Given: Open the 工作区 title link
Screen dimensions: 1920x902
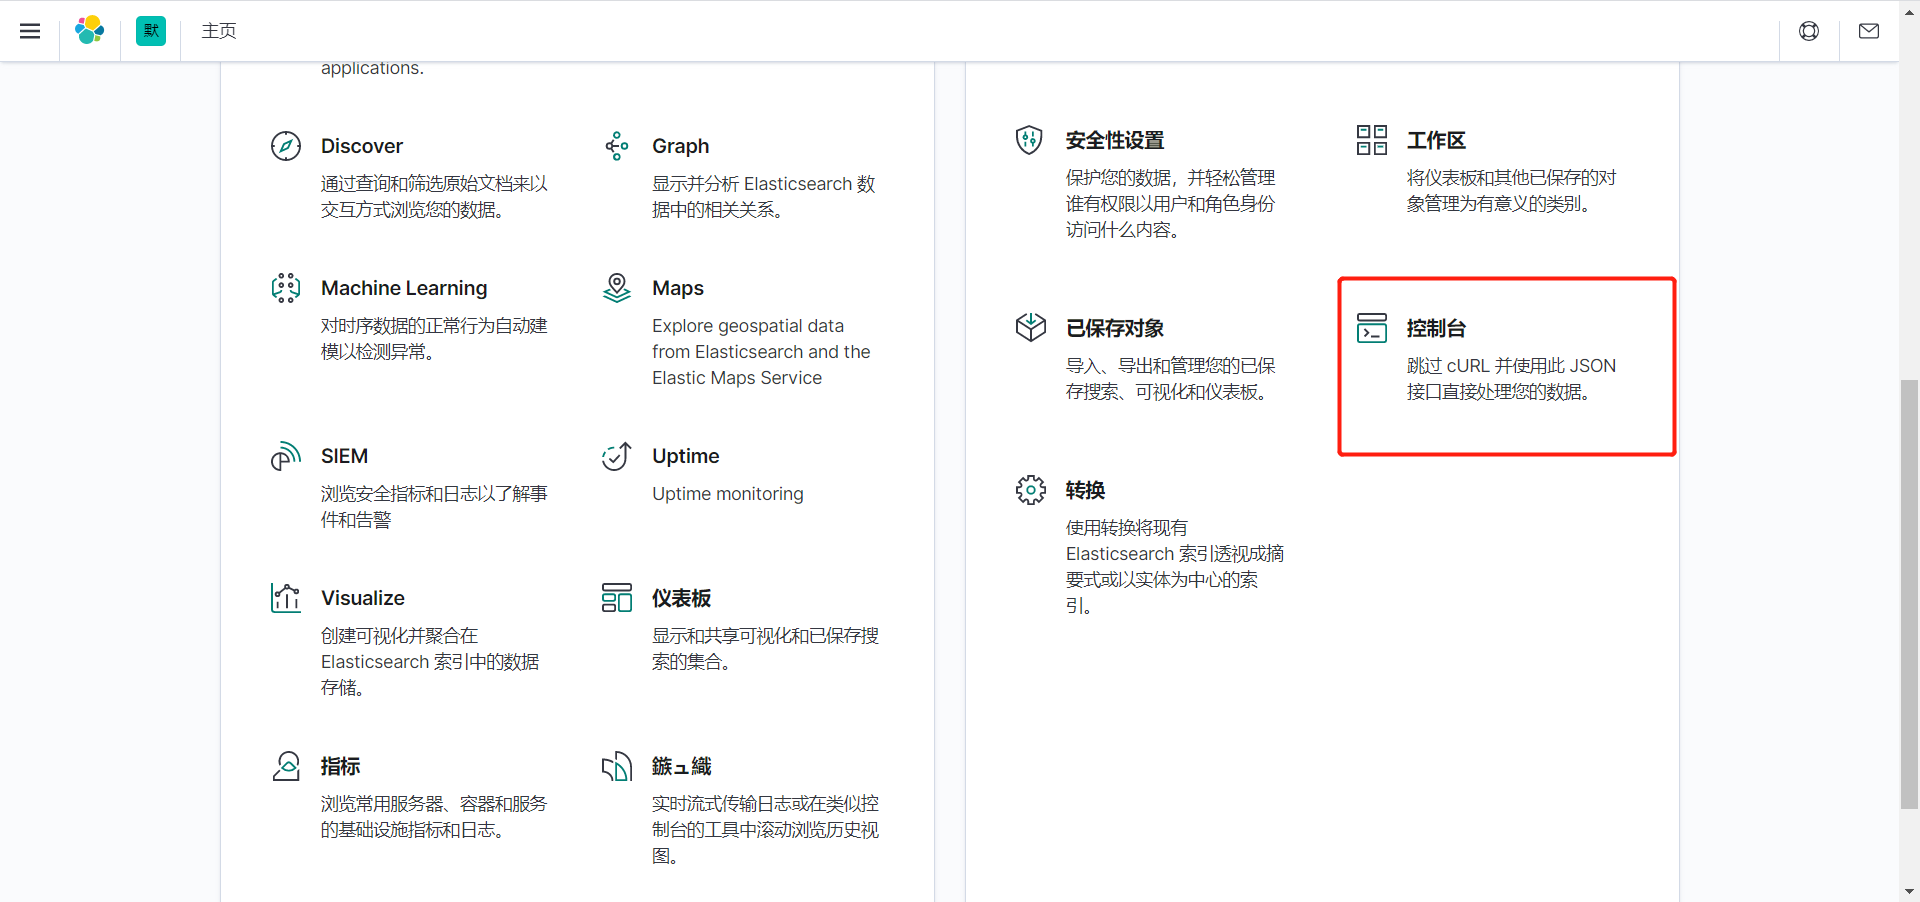Looking at the screenshot, I should 1436,140.
